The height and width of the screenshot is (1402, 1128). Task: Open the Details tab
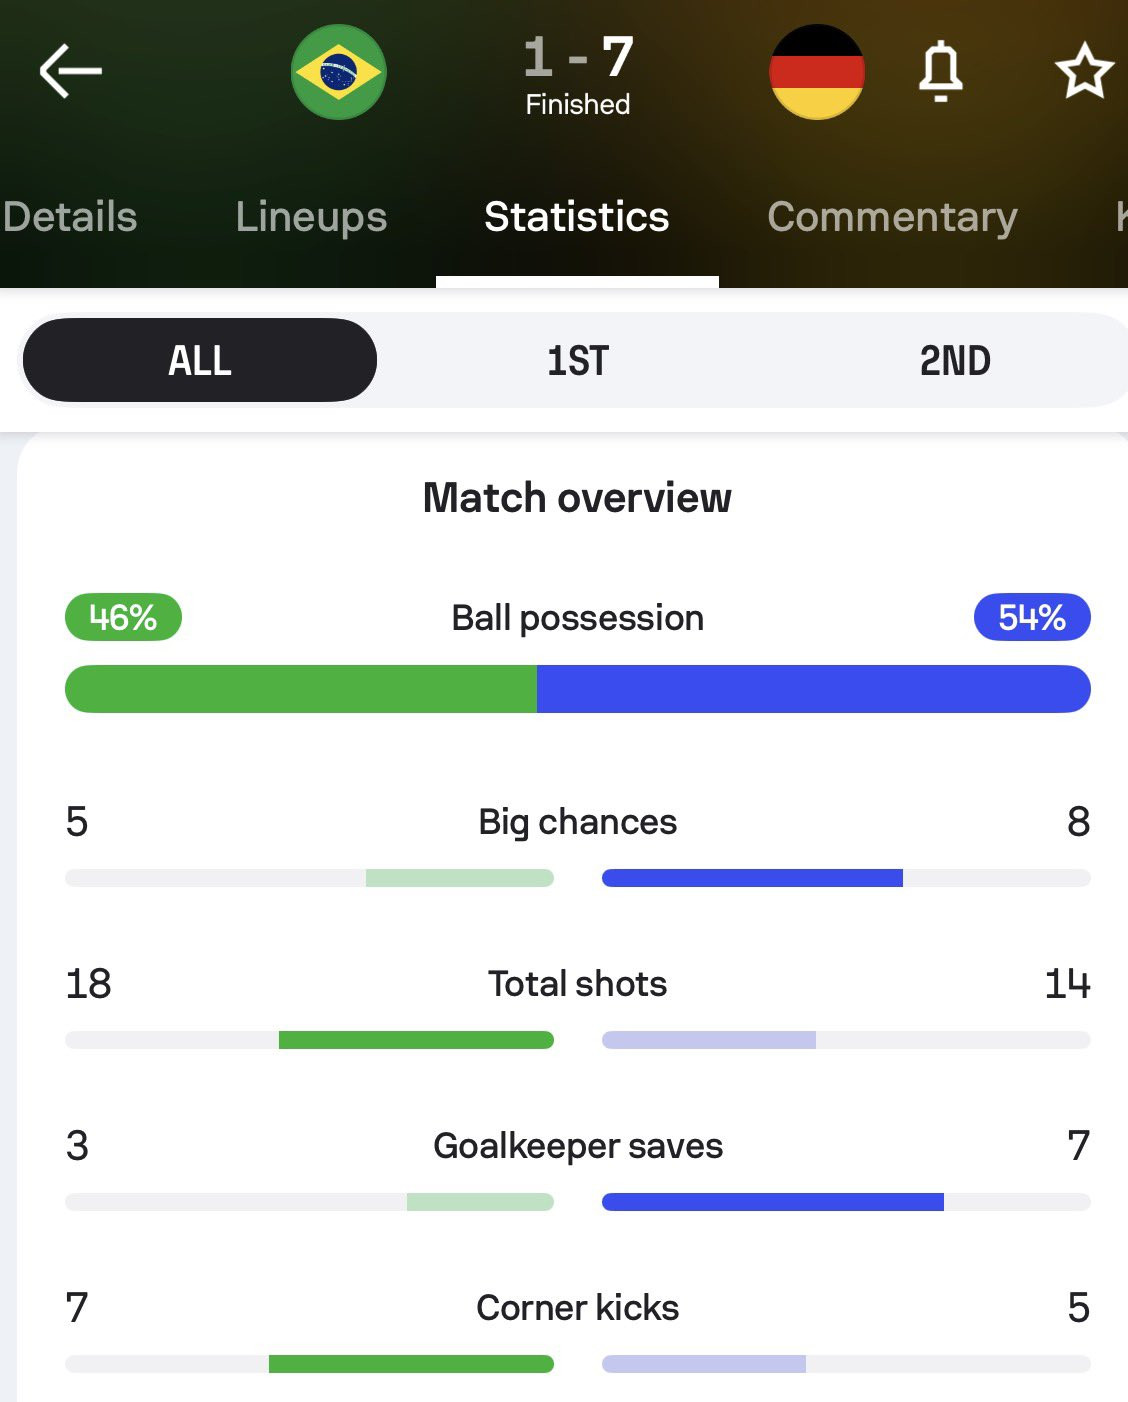69,217
